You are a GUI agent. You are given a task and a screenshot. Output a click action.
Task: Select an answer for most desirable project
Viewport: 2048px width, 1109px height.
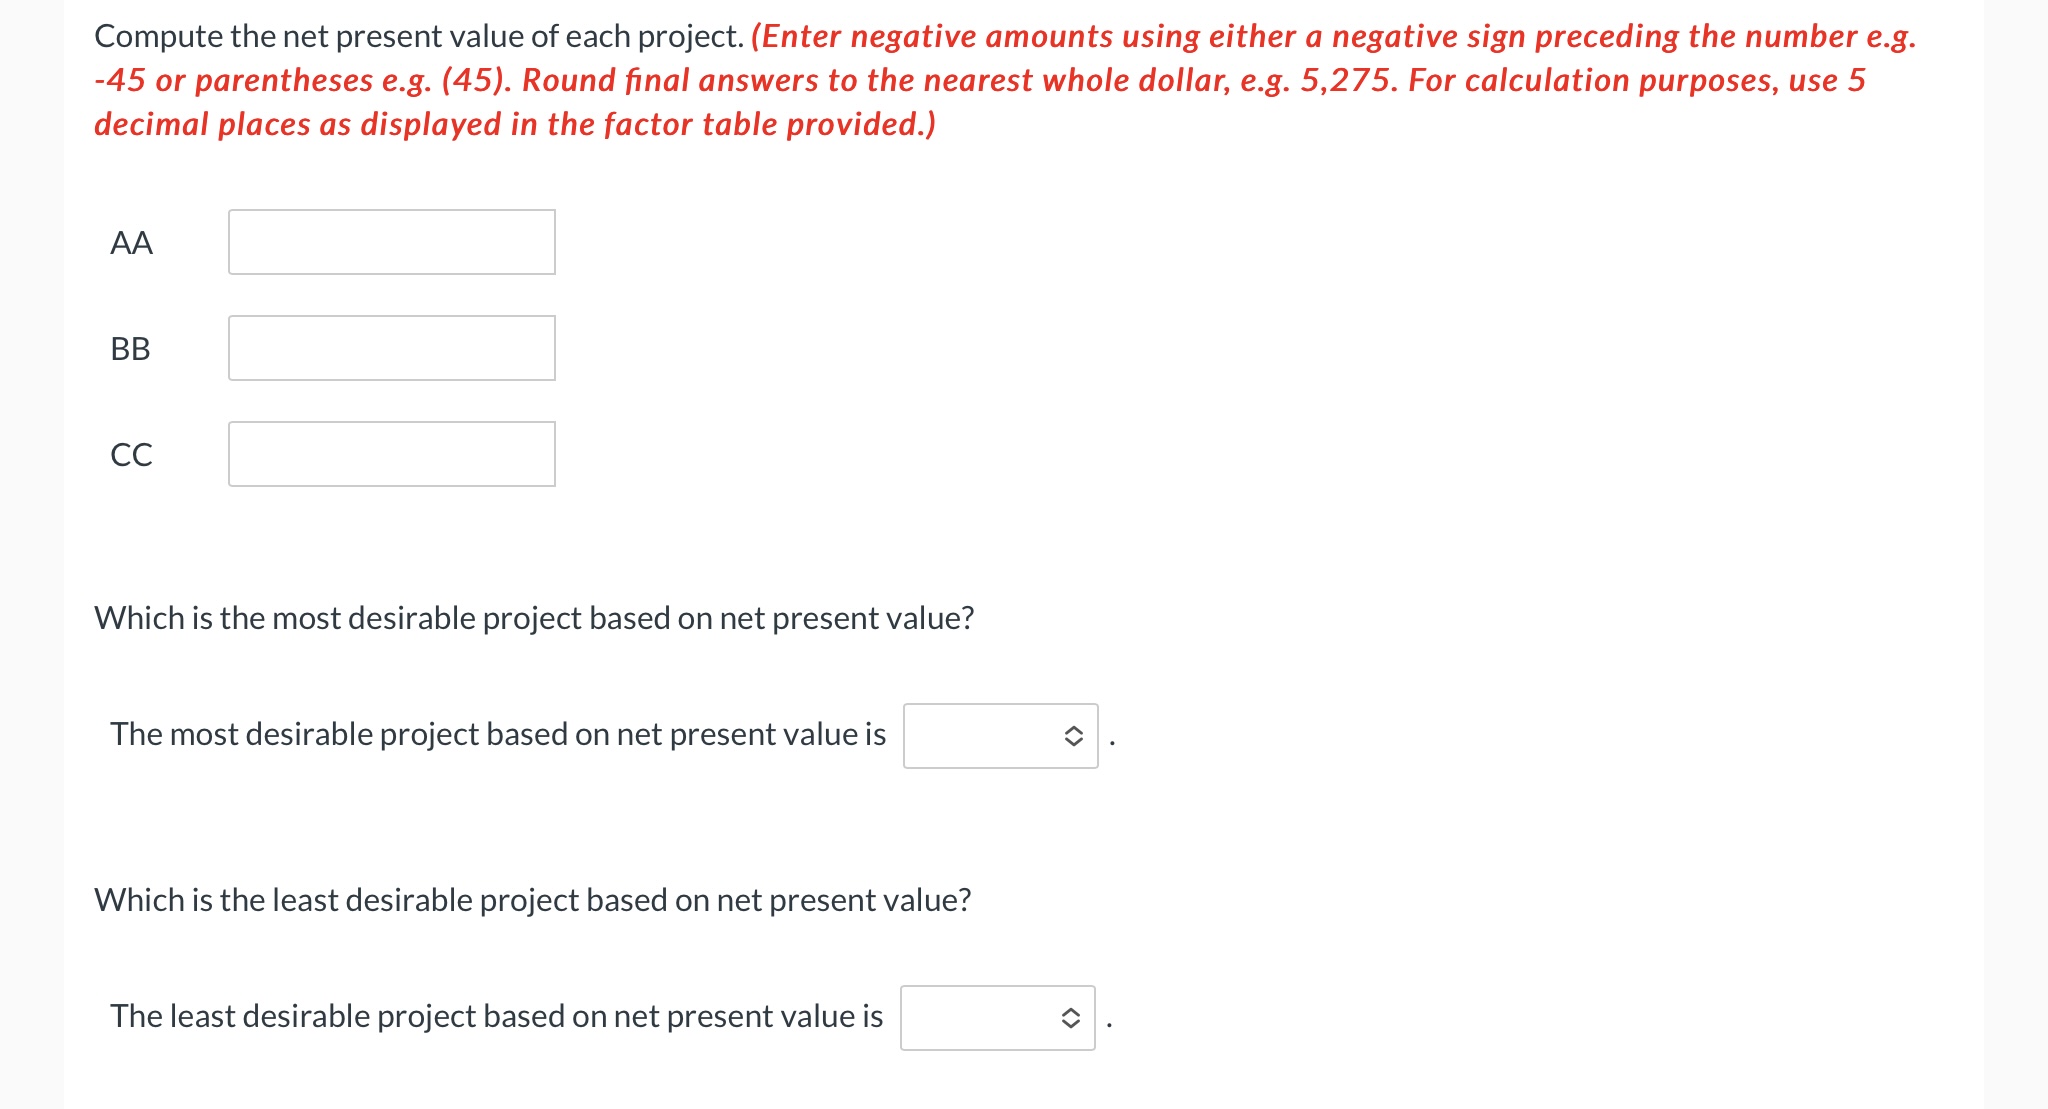click(x=1000, y=735)
